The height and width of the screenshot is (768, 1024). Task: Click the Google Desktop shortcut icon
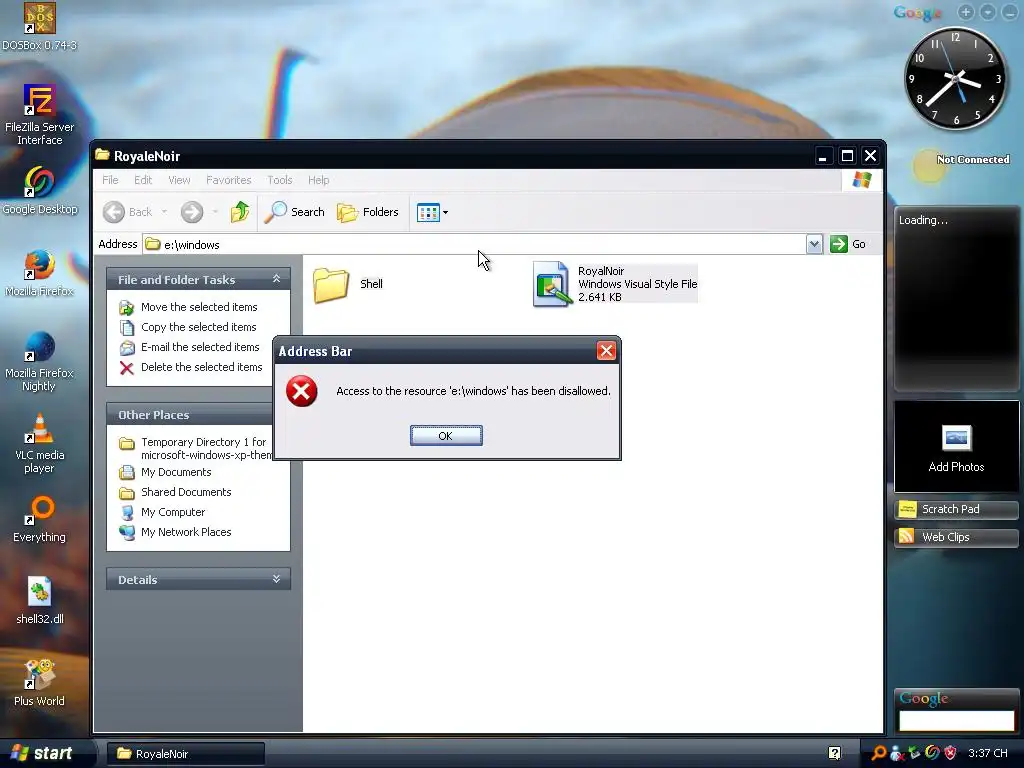tap(39, 191)
